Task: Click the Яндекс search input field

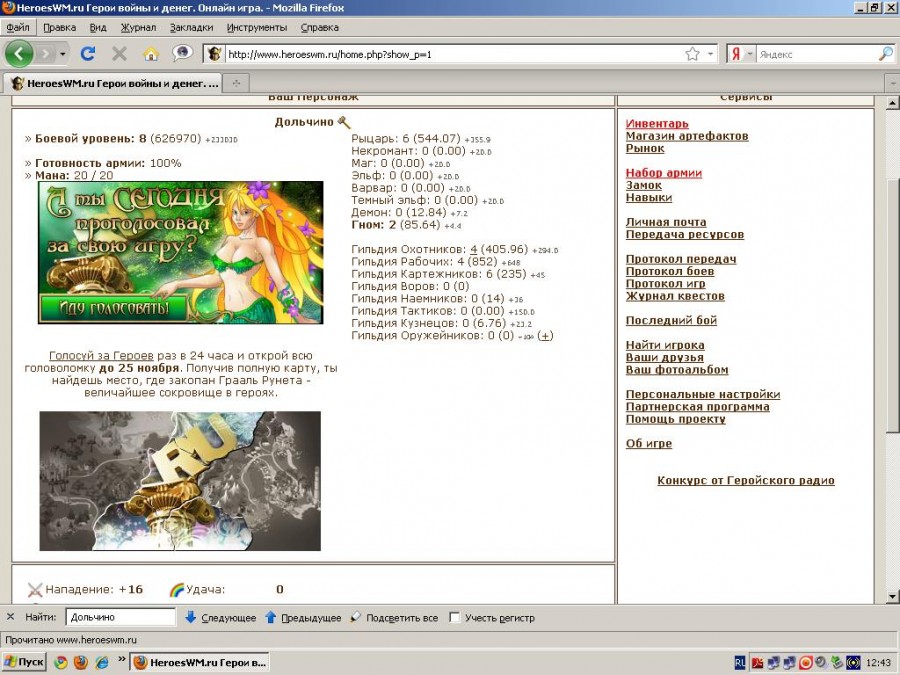Action: click(816, 54)
